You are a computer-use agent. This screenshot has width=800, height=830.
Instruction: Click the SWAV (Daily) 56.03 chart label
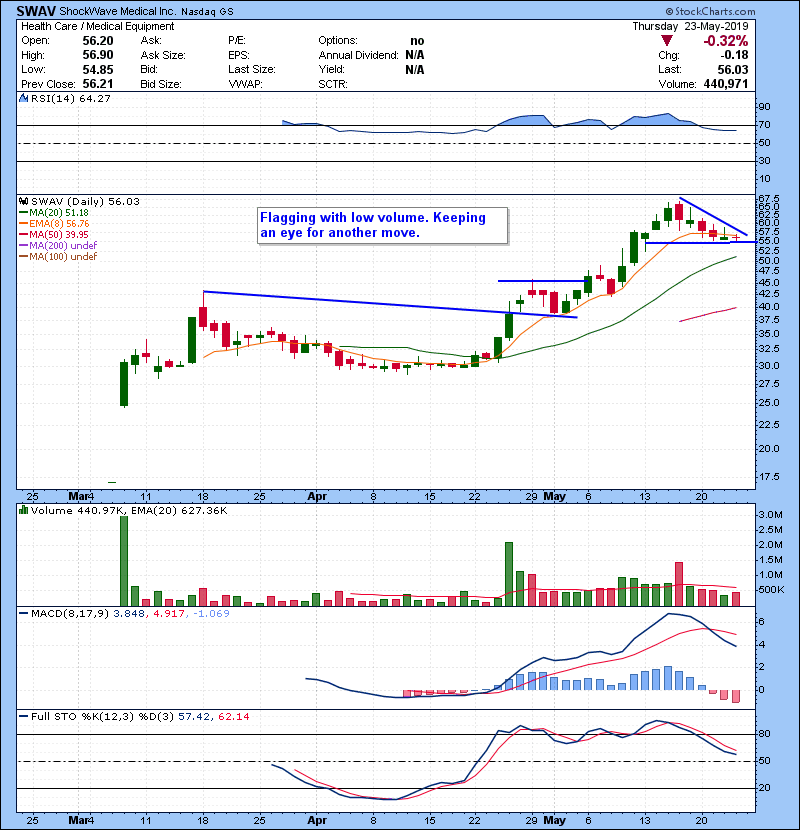click(85, 202)
